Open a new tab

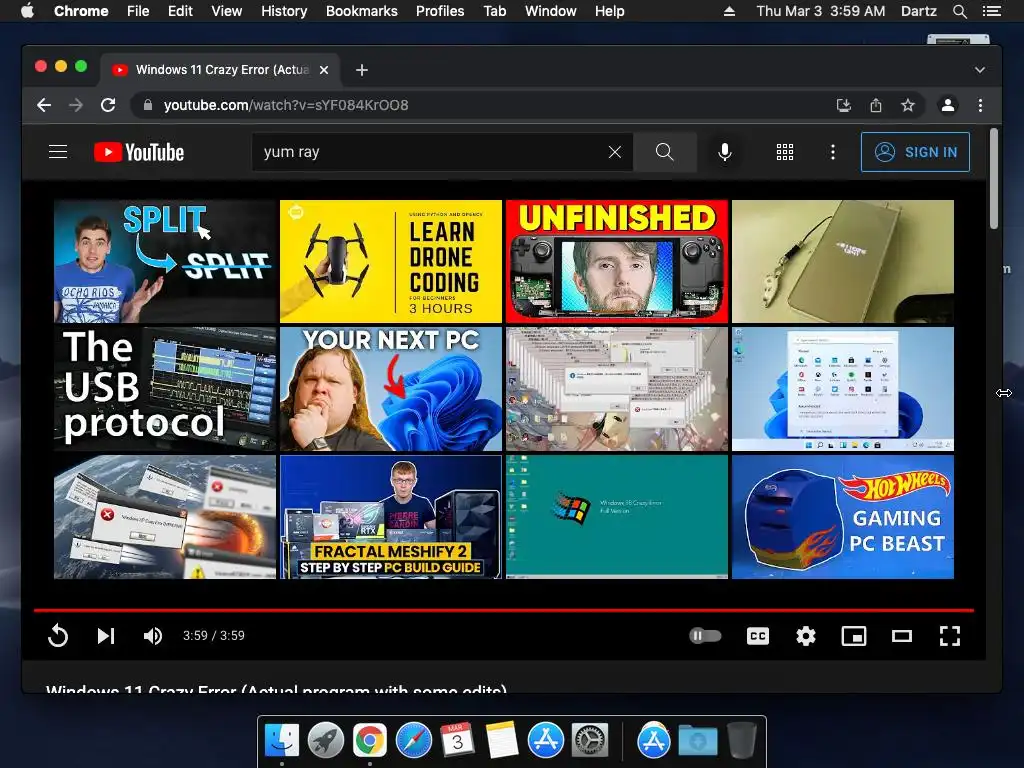[x=362, y=70]
